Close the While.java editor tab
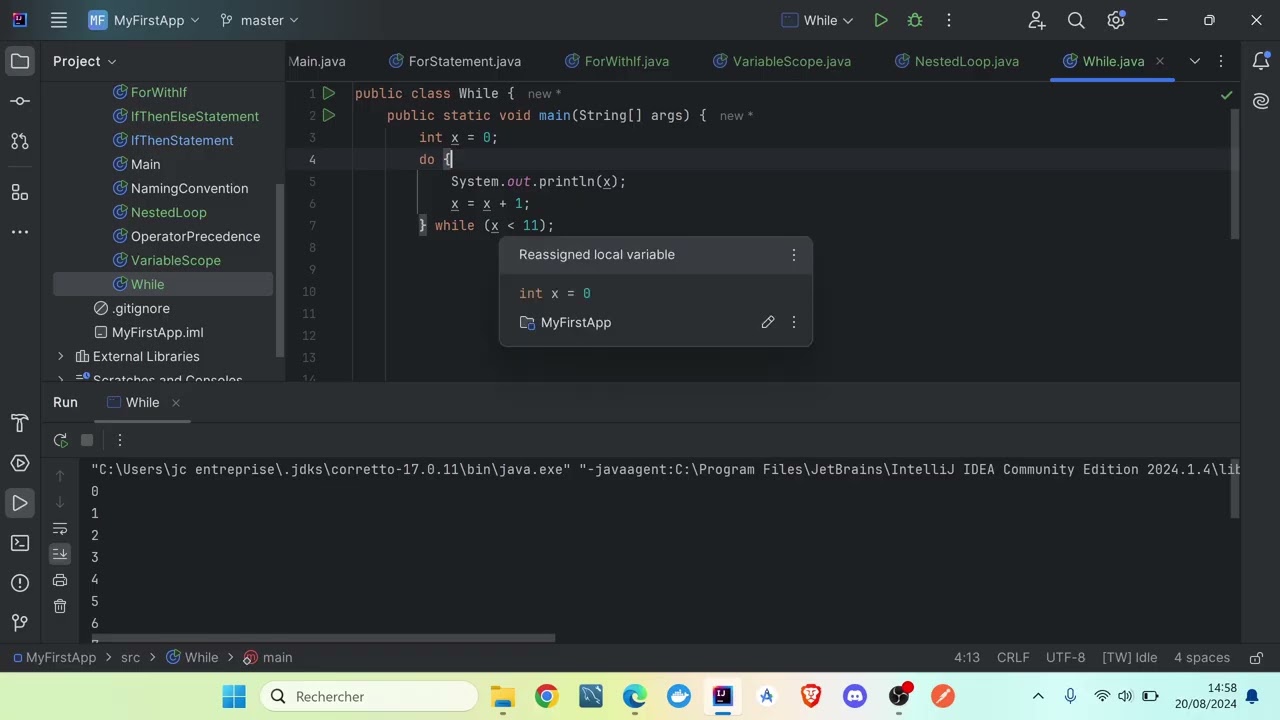Image resolution: width=1280 pixels, height=720 pixels. 1160,61
